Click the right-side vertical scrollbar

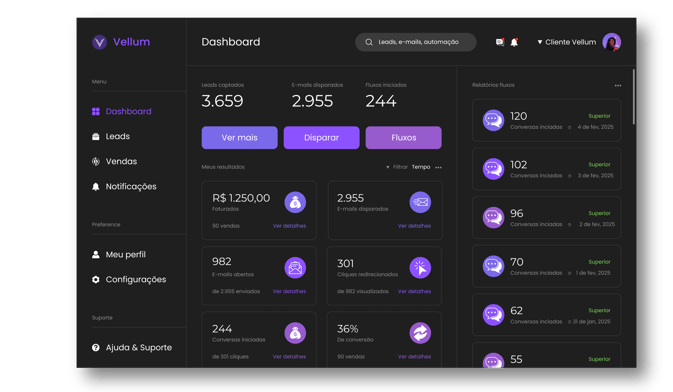pyautogui.click(x=634, y=97)
